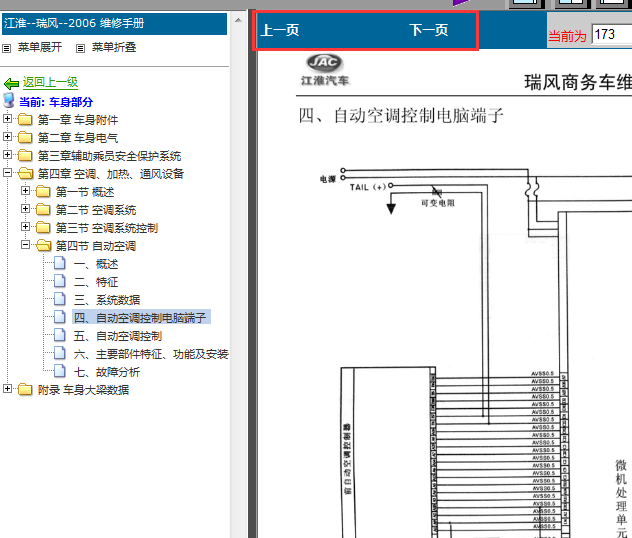Open page 五、自动空调控制

(x=118, y=336)
